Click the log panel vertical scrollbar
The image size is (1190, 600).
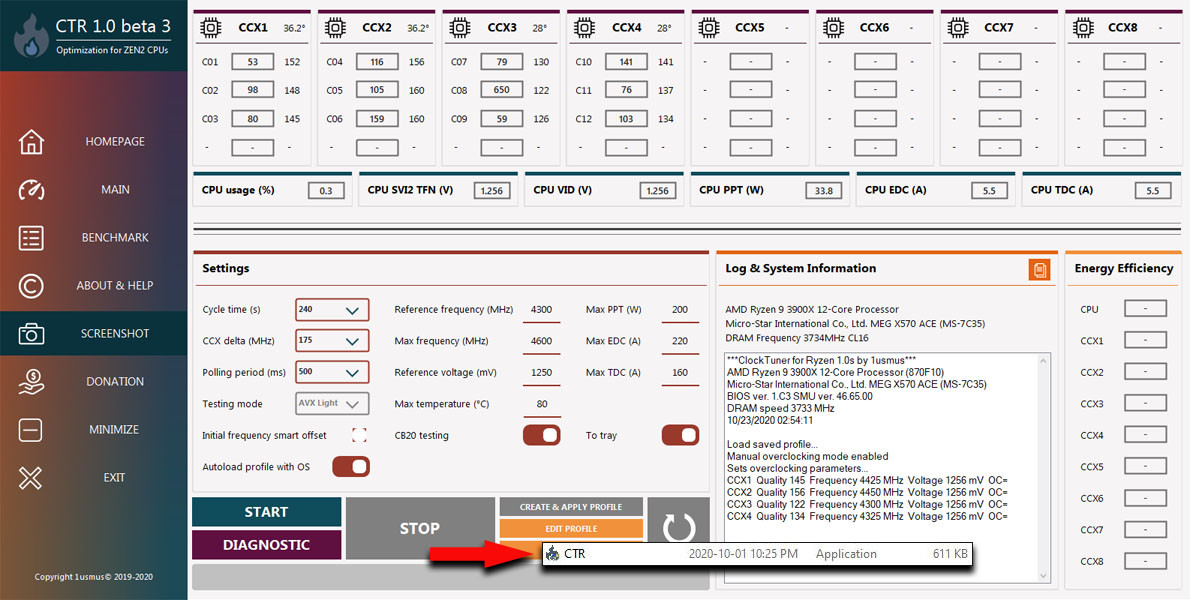pos(1044,467)
